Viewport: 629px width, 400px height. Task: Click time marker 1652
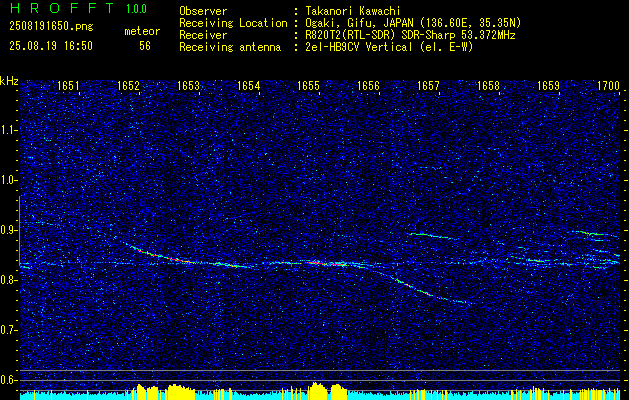[128, 85]
